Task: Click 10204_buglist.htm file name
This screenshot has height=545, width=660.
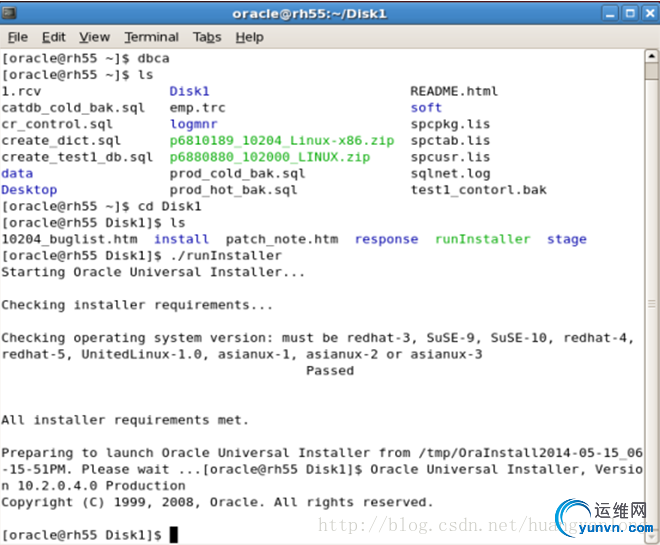Action: (69, 239)
